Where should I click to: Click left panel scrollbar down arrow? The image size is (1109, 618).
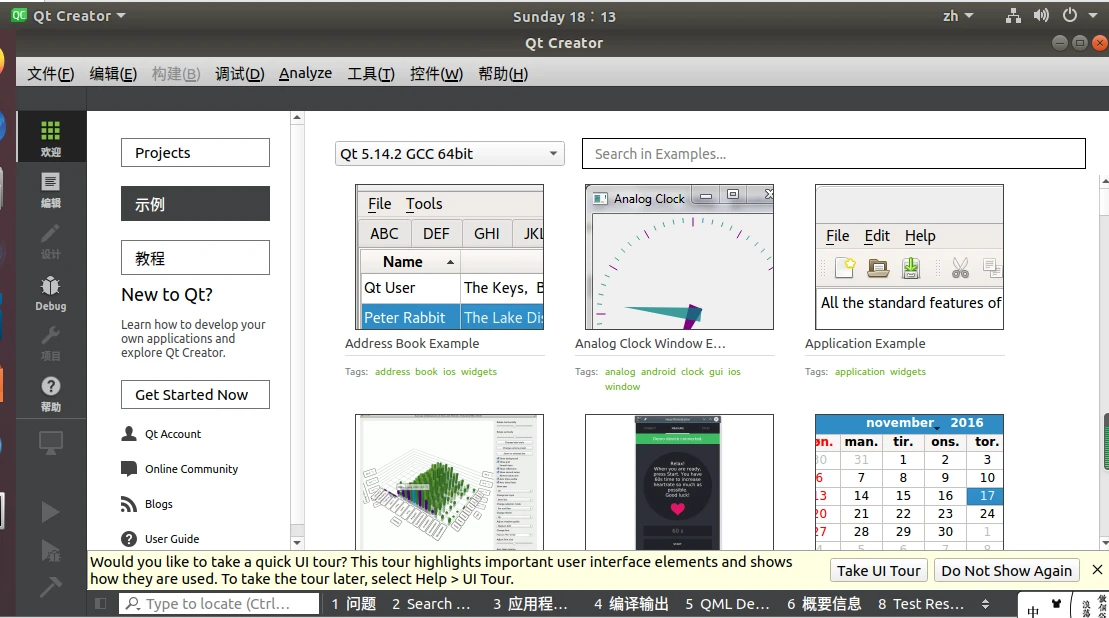297,543
